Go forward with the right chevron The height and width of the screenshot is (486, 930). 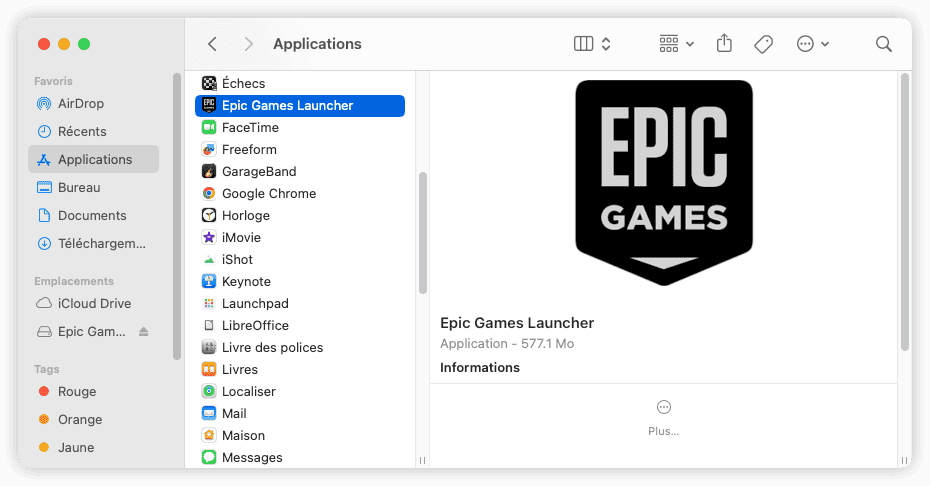(x=249, y=44)
